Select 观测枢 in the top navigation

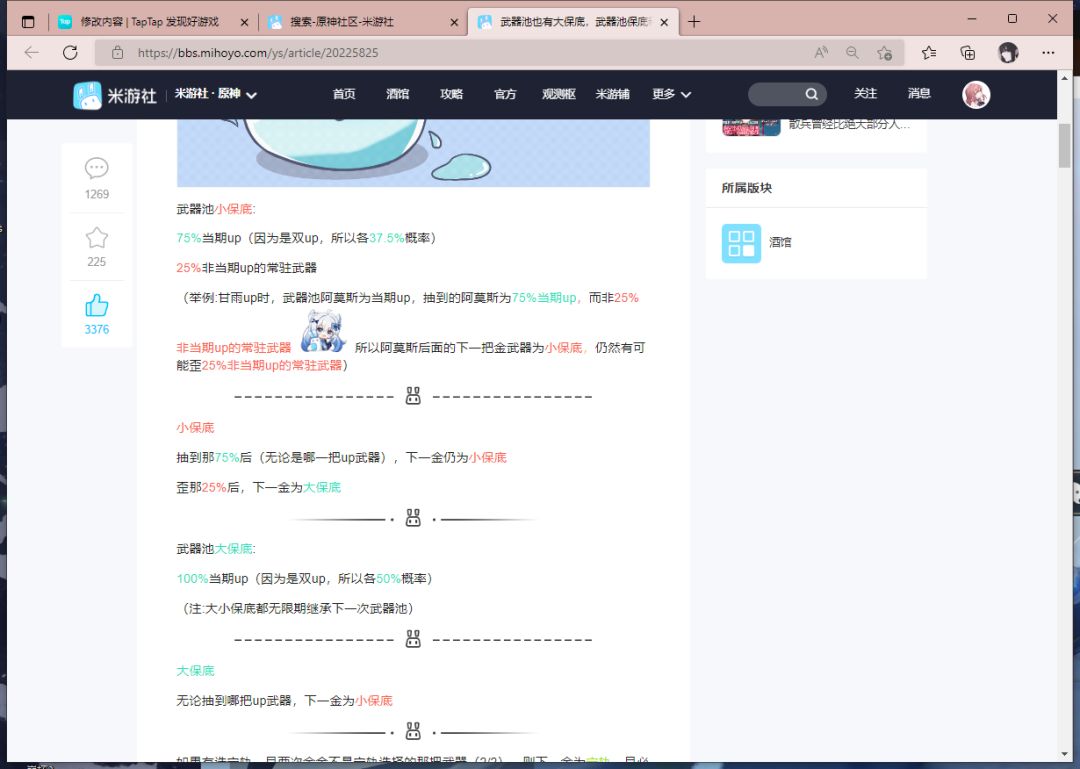coord(557,94)
